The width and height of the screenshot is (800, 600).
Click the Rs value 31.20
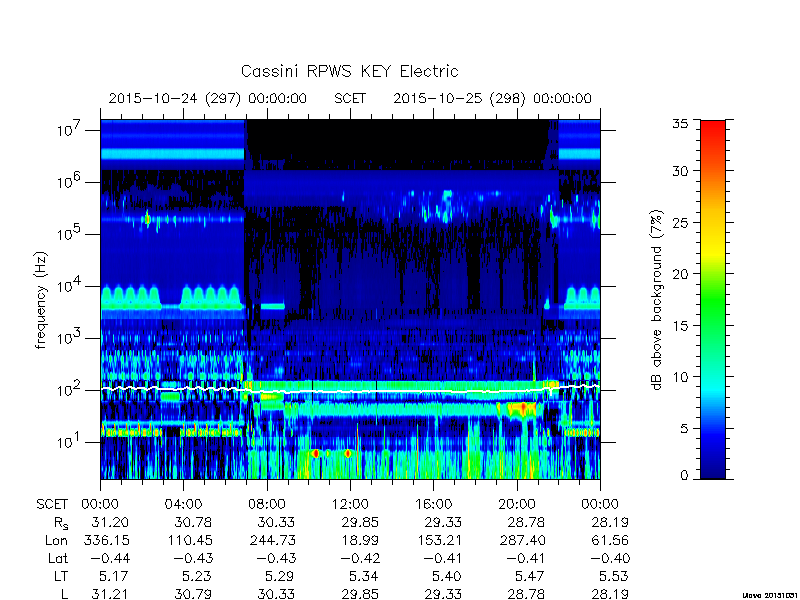point(110,522)
